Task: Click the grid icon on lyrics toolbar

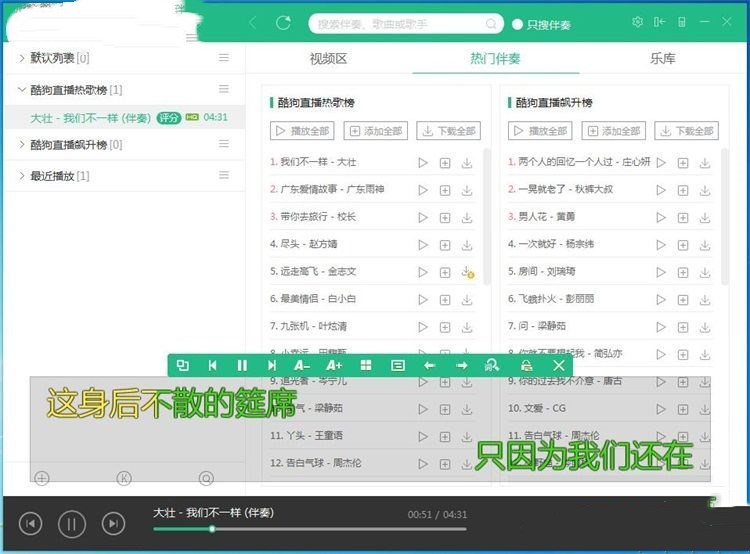Action: point(366,366)
